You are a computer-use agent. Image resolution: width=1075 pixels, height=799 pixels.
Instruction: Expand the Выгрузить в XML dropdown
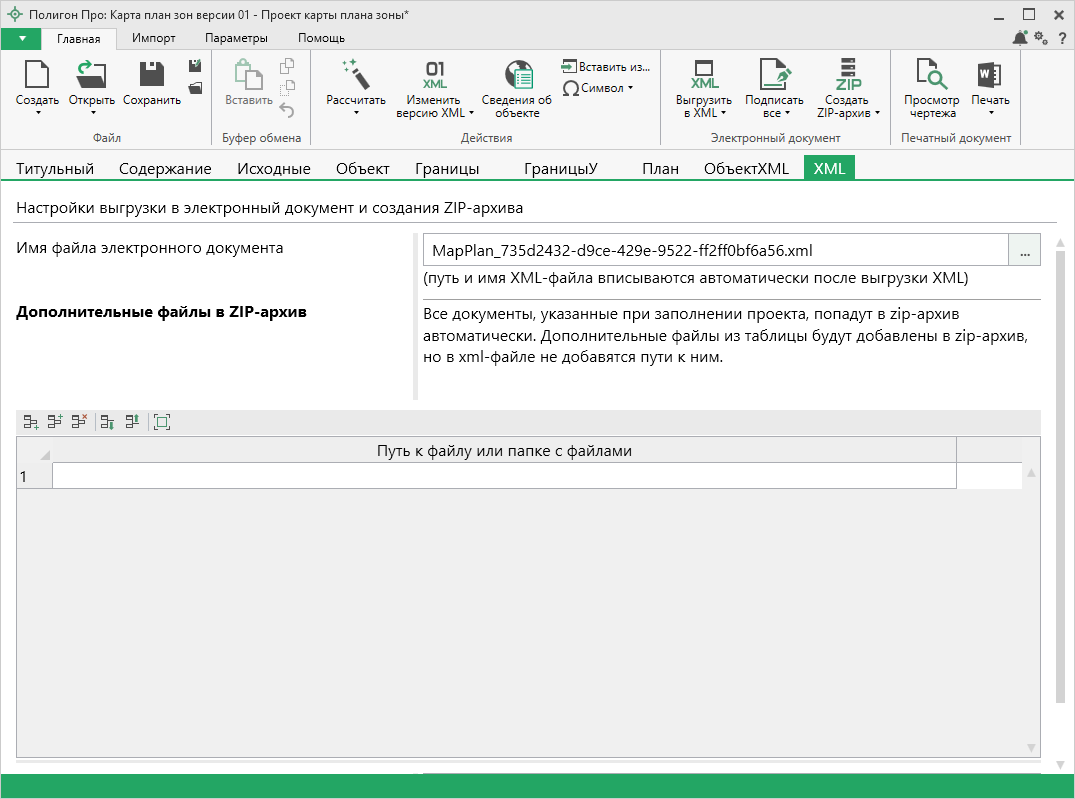tap(722, 113)
